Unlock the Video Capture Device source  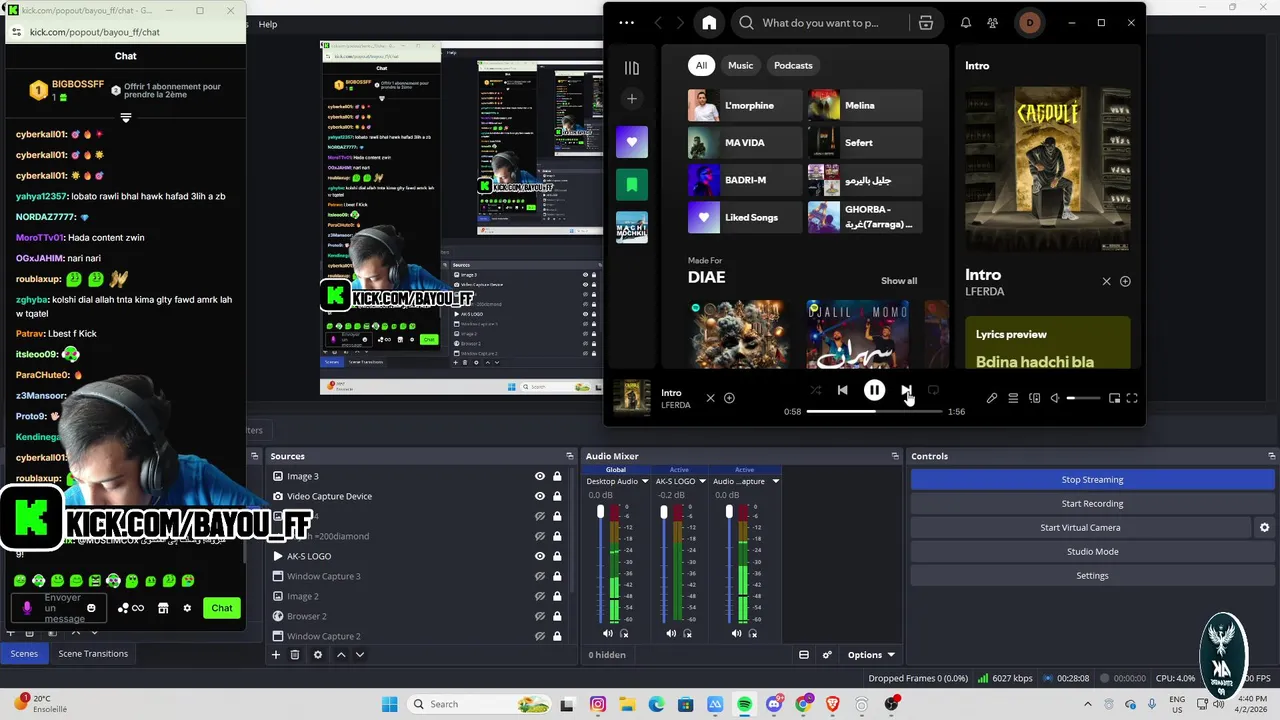(557, 496)
